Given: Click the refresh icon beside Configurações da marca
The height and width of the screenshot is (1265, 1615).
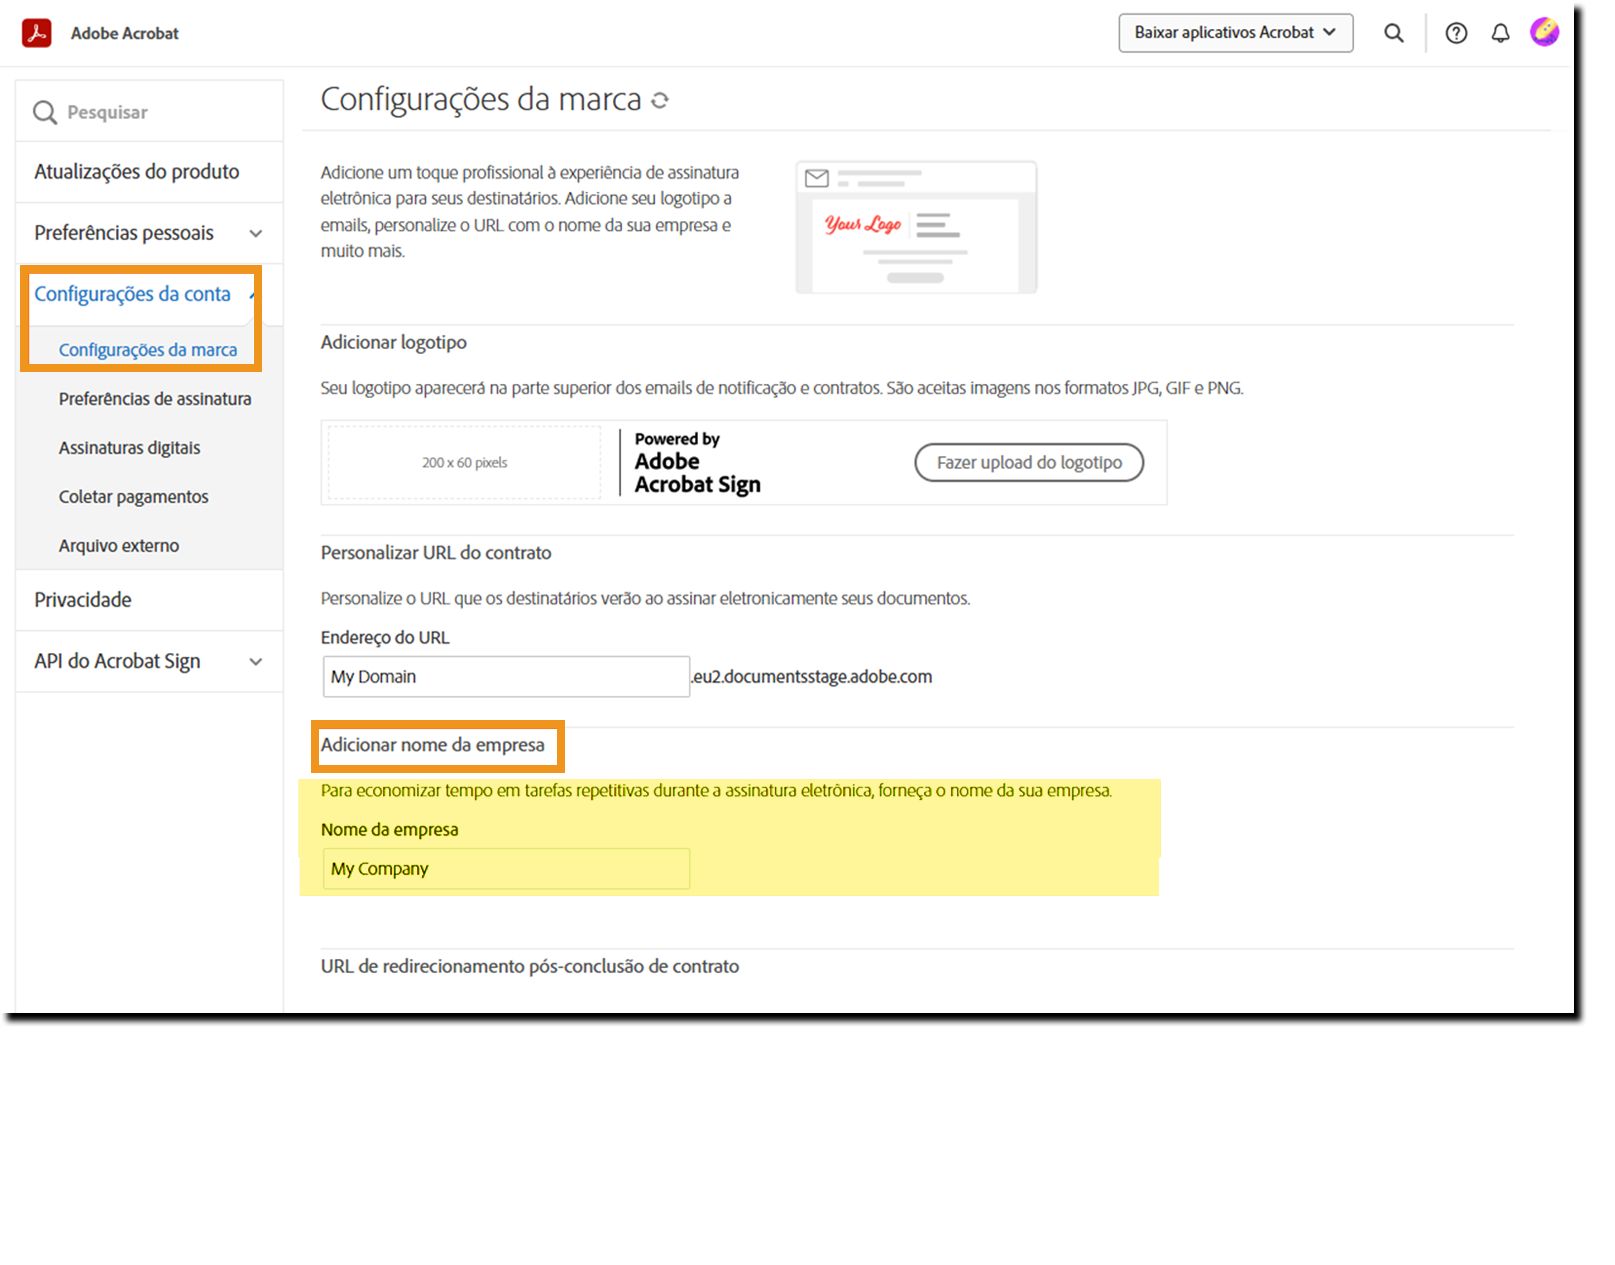Looking at the screenshot, I should [x=660, y=100].
